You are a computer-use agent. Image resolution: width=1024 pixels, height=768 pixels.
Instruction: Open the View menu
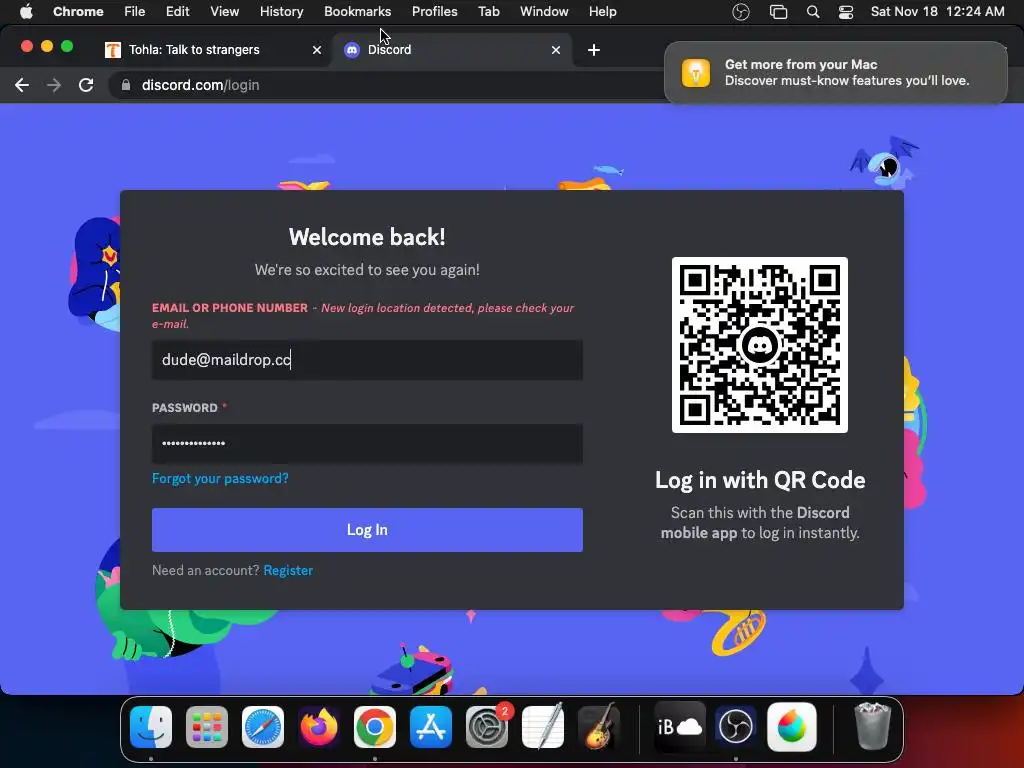click(224, 12)
